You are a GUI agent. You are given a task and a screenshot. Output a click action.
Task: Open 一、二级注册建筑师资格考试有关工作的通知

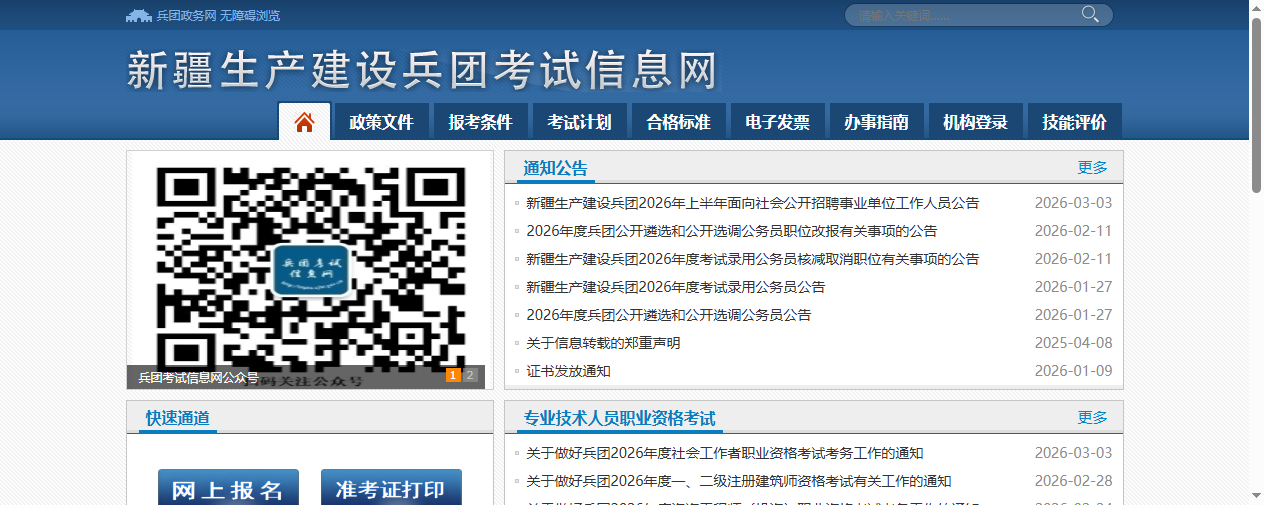click(x=739, y=481)
